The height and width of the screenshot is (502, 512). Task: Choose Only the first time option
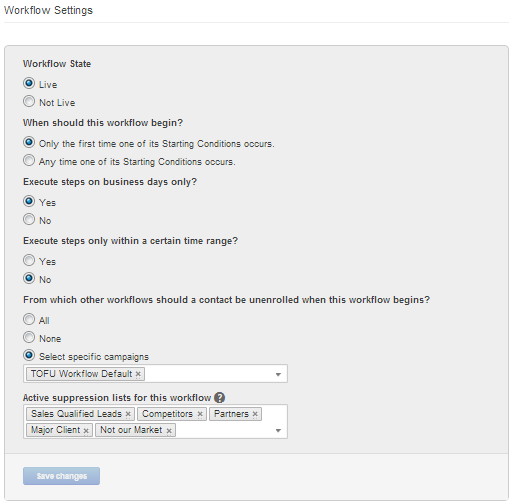29,142
